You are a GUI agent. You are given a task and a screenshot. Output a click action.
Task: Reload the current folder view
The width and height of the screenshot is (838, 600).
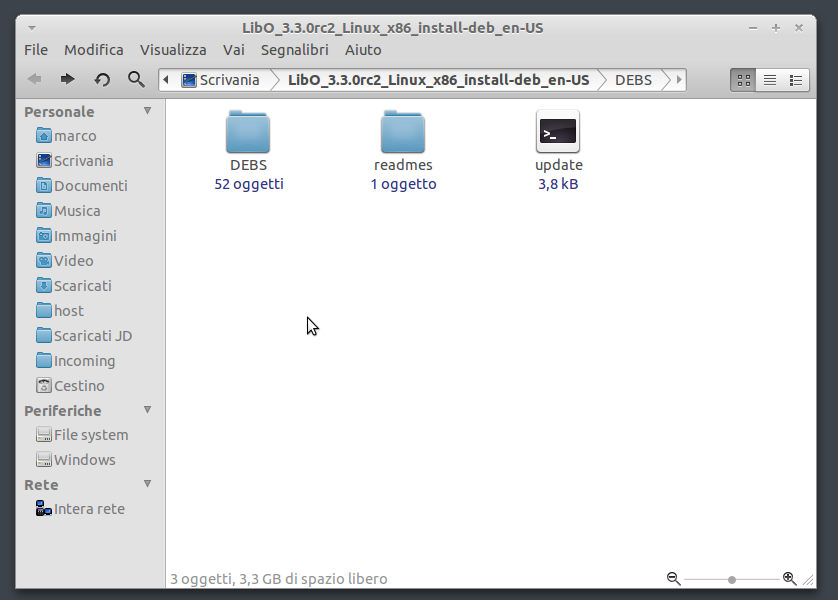[102, 80]
